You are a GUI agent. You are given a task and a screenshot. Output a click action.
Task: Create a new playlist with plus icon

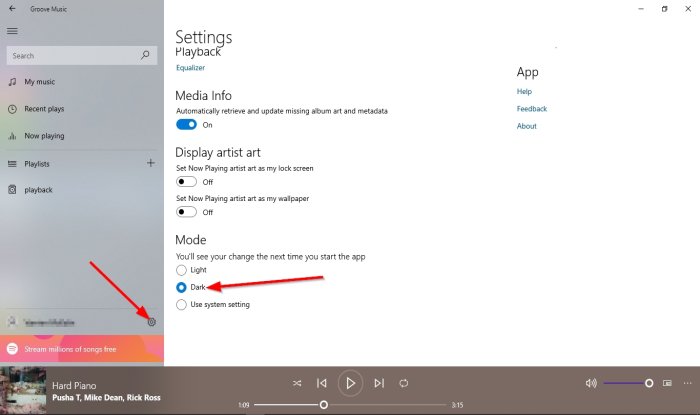[151, 163]
